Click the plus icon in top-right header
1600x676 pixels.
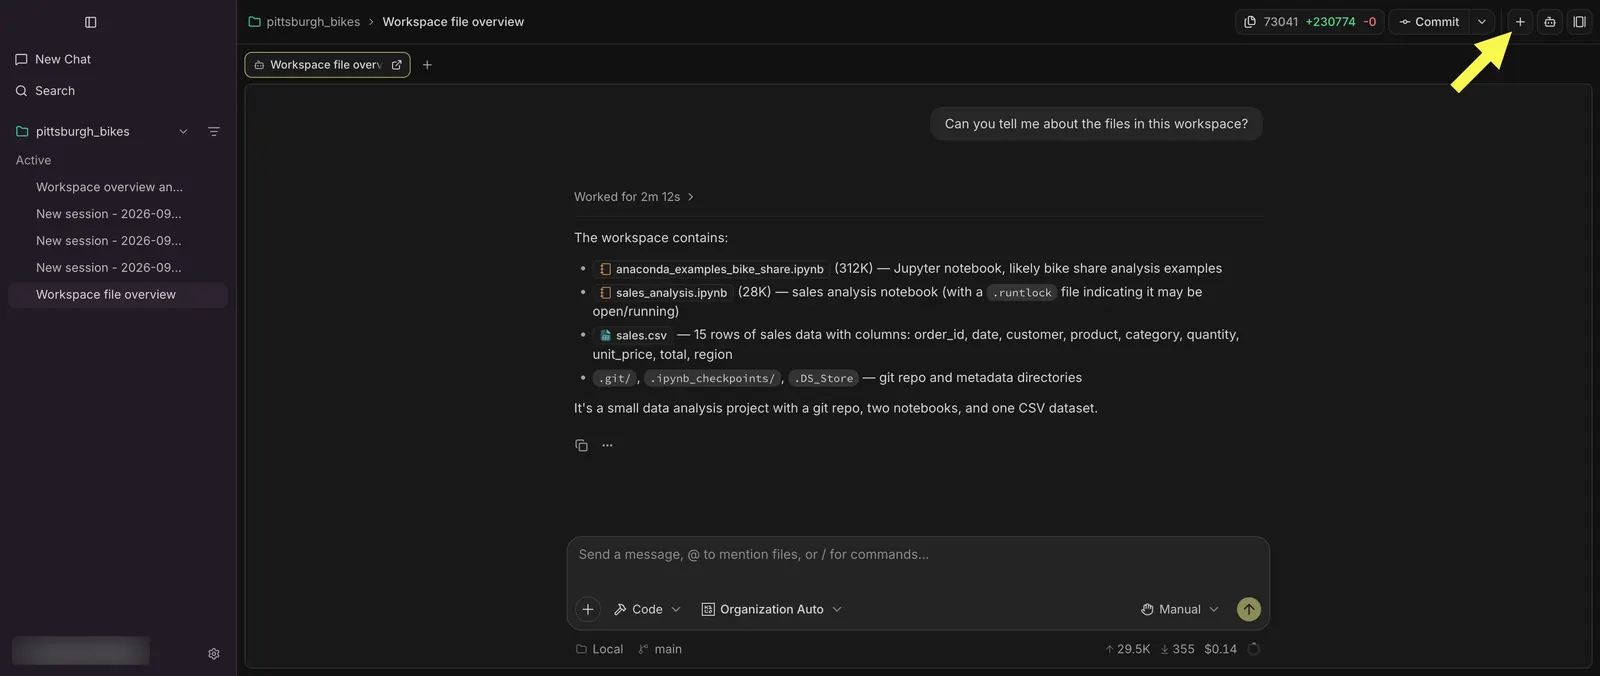[1520, 22]
